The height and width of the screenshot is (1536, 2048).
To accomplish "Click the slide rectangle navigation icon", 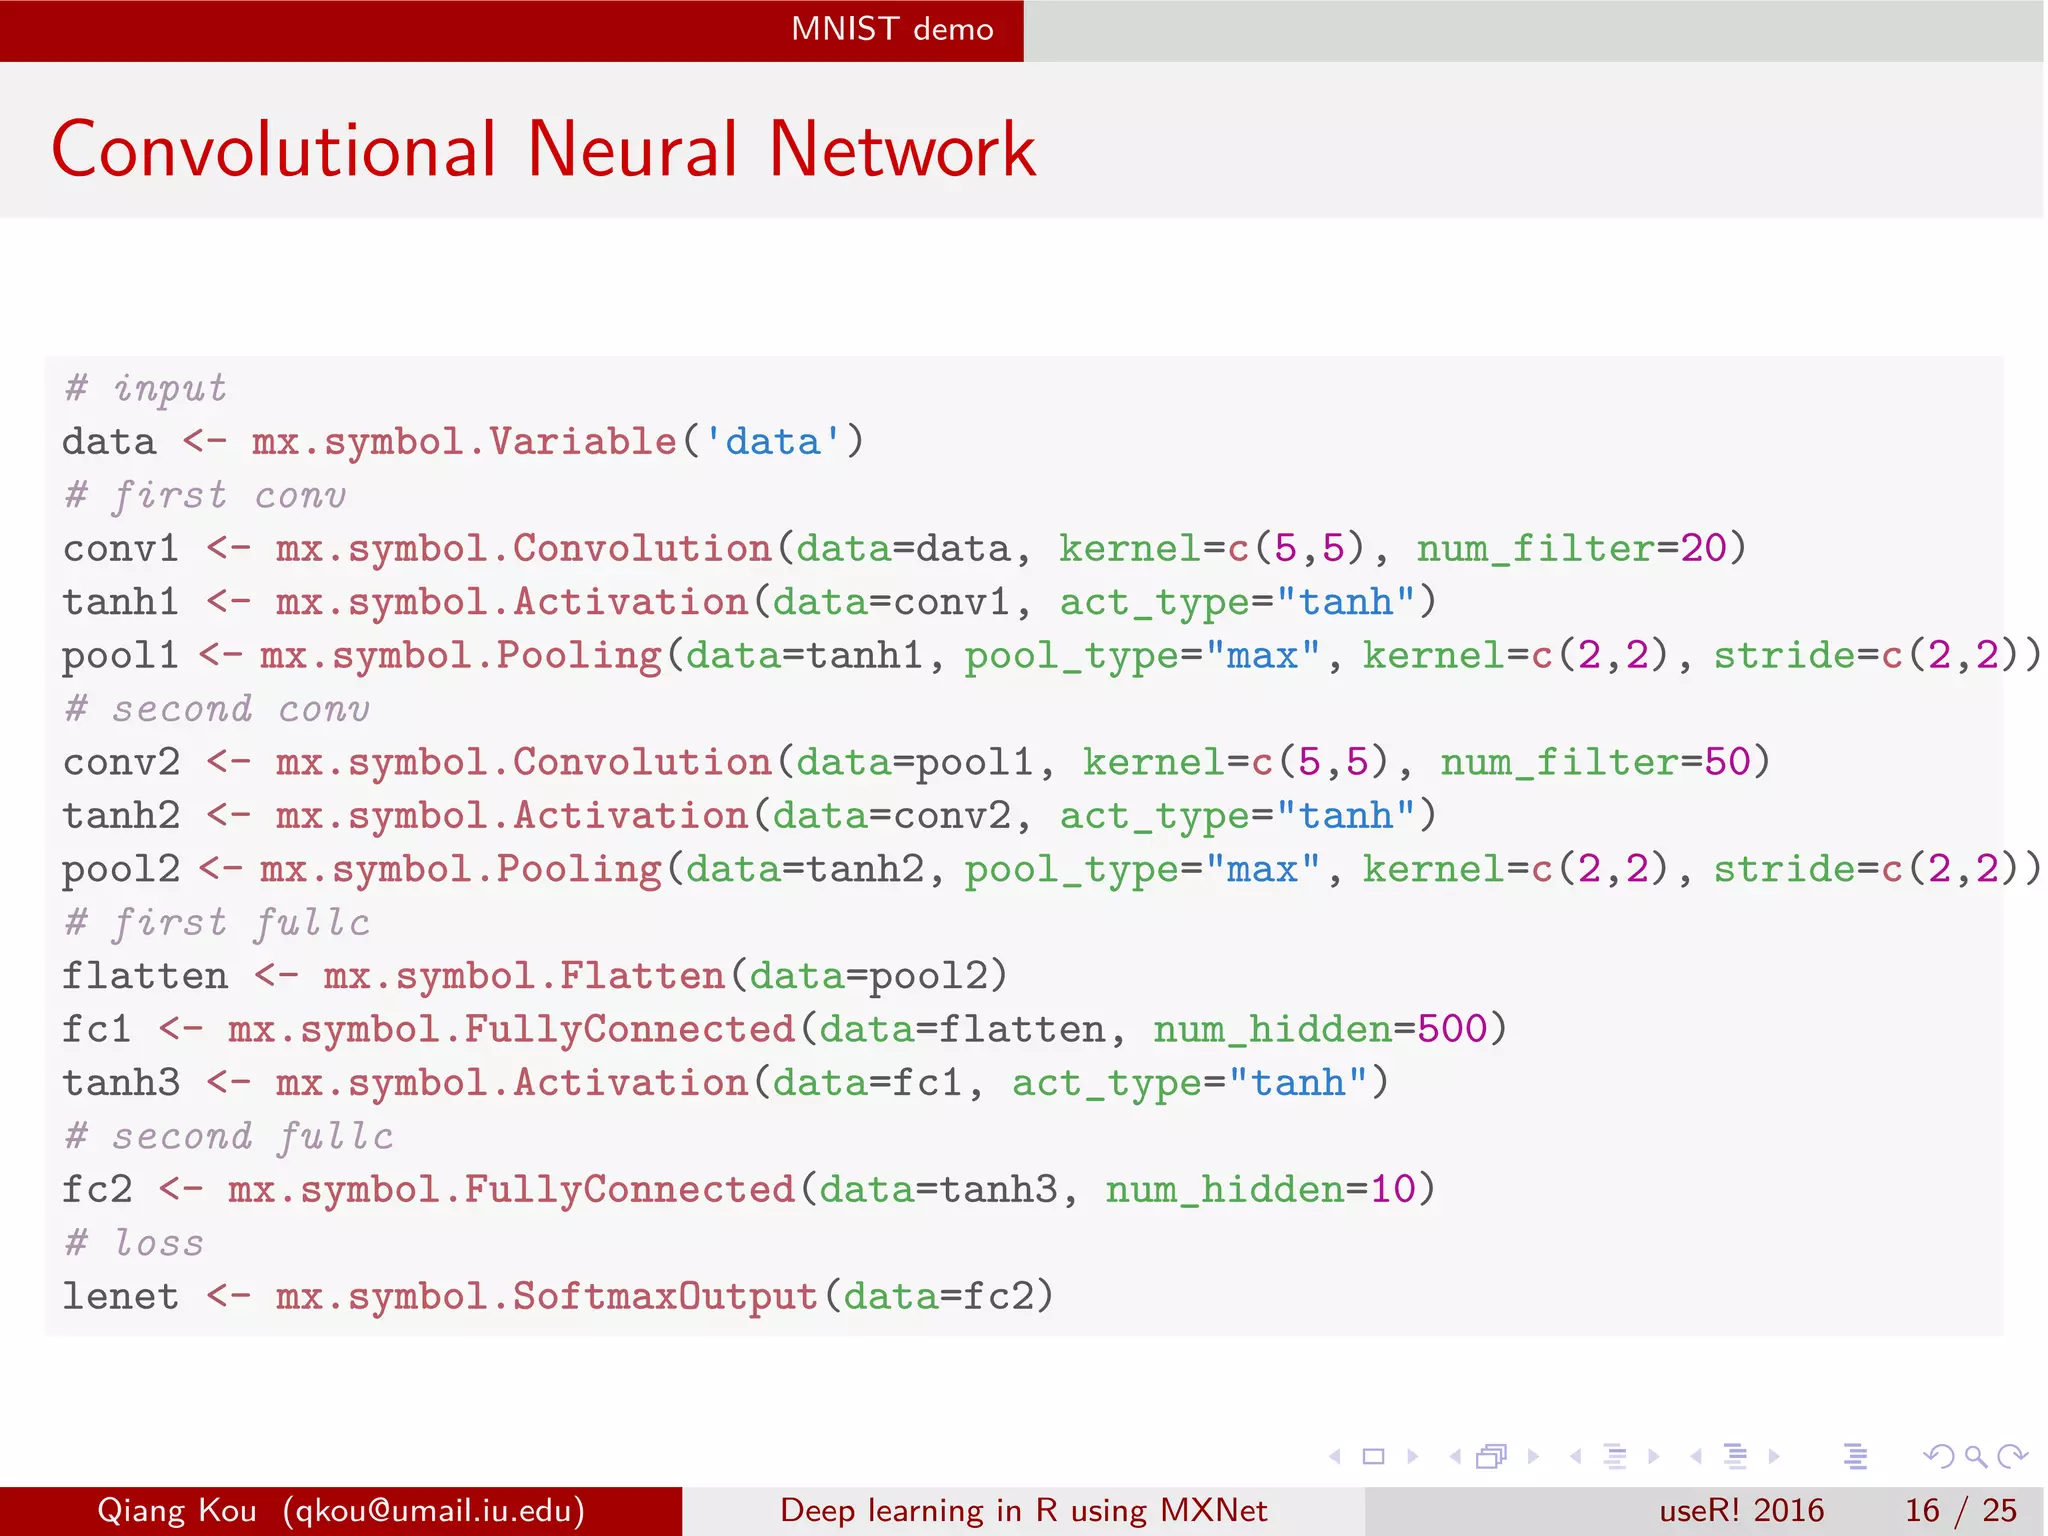I will pos(1374,1457).
